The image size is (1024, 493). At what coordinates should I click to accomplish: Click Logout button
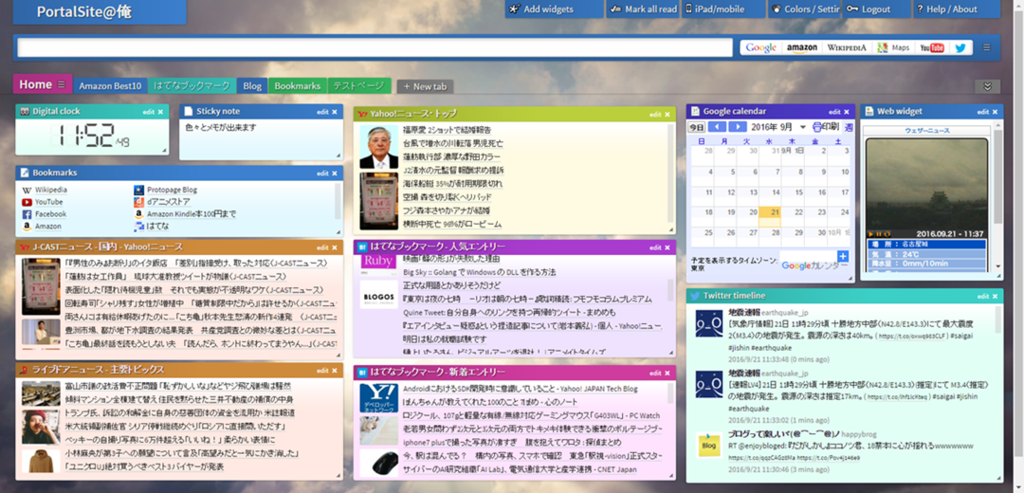(876, 9)
